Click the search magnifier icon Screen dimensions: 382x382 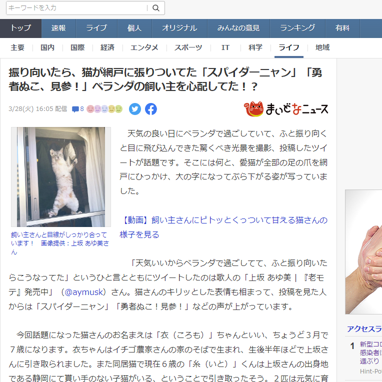(156, 8)
